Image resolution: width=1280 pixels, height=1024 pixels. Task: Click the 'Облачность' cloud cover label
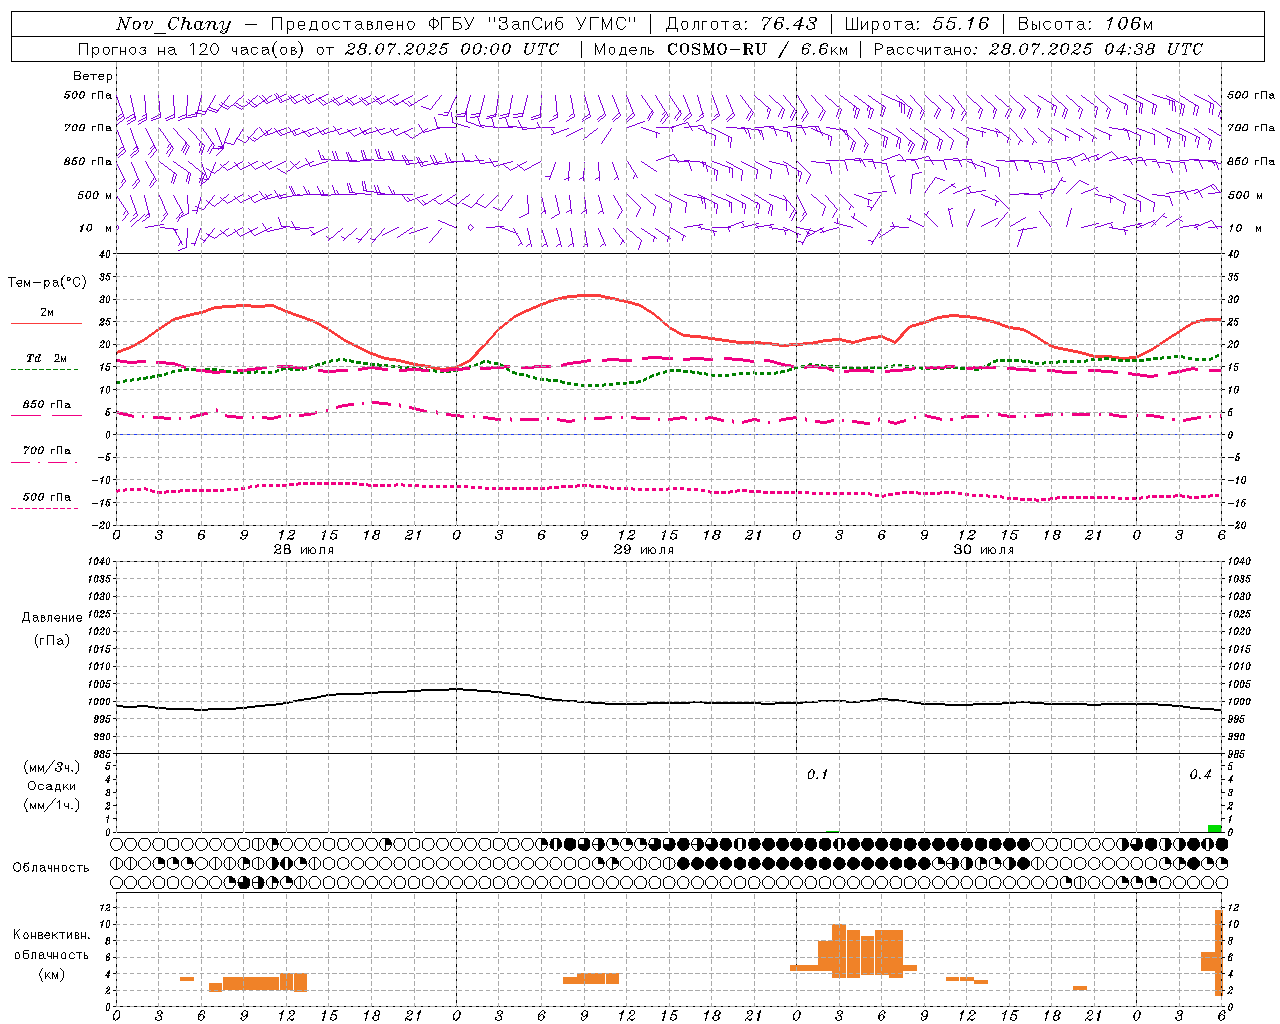51,867
